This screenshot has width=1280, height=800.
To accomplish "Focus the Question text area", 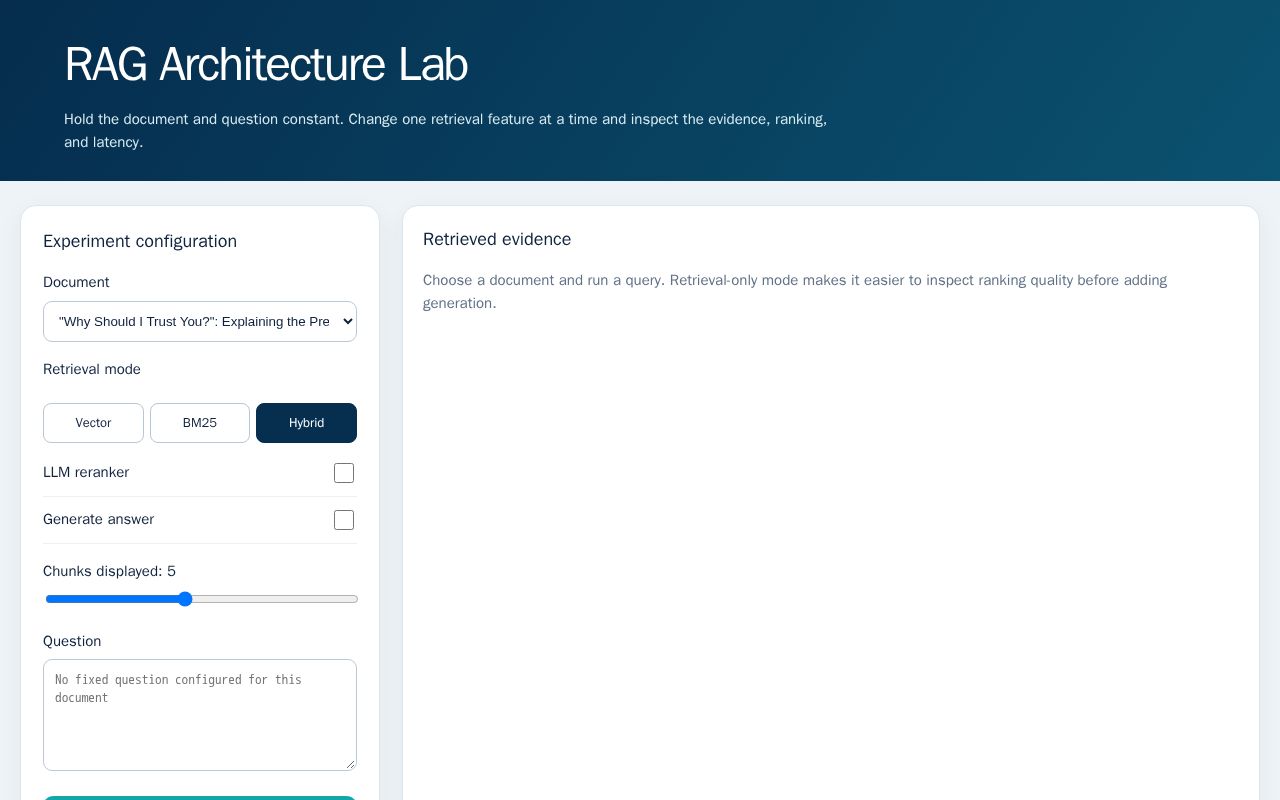I will [x=199, y=715].
